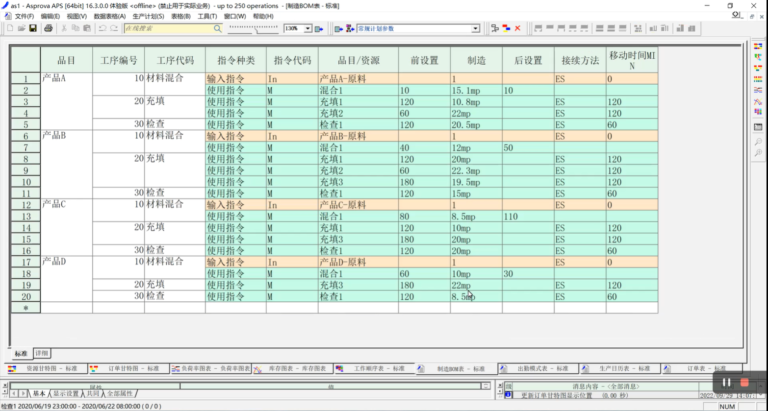Viewport: 768px width, 411px height.
Task: Open the 库存图表 tab
Action: [x=292, y=368]
